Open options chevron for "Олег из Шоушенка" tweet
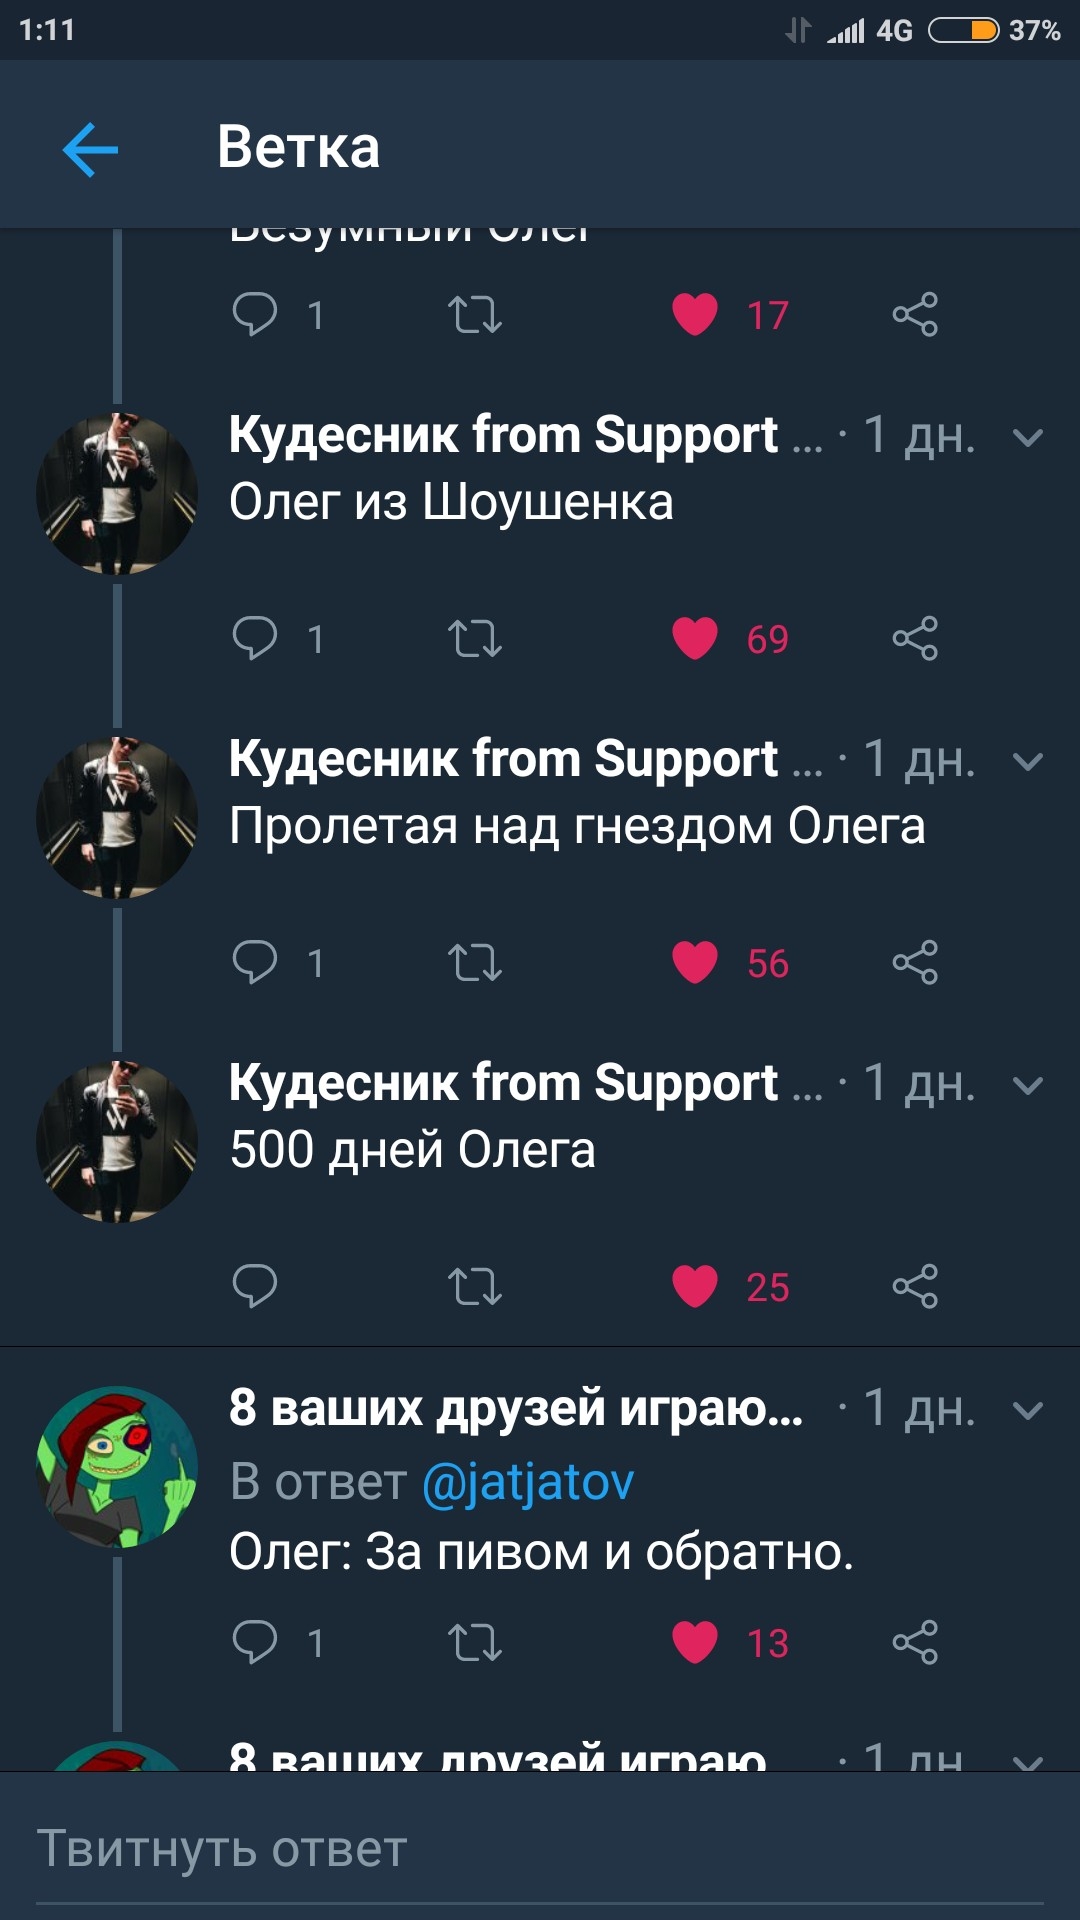Image resolution: width=1080 pixels, height=1920 pixels. 1028,437
